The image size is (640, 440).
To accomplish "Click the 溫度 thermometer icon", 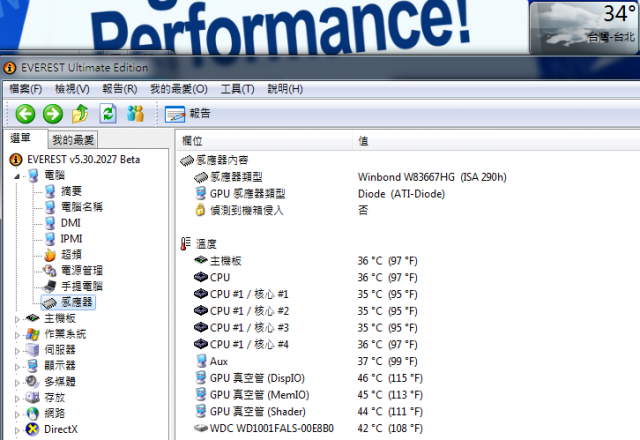I will click(x=185, y=244).
